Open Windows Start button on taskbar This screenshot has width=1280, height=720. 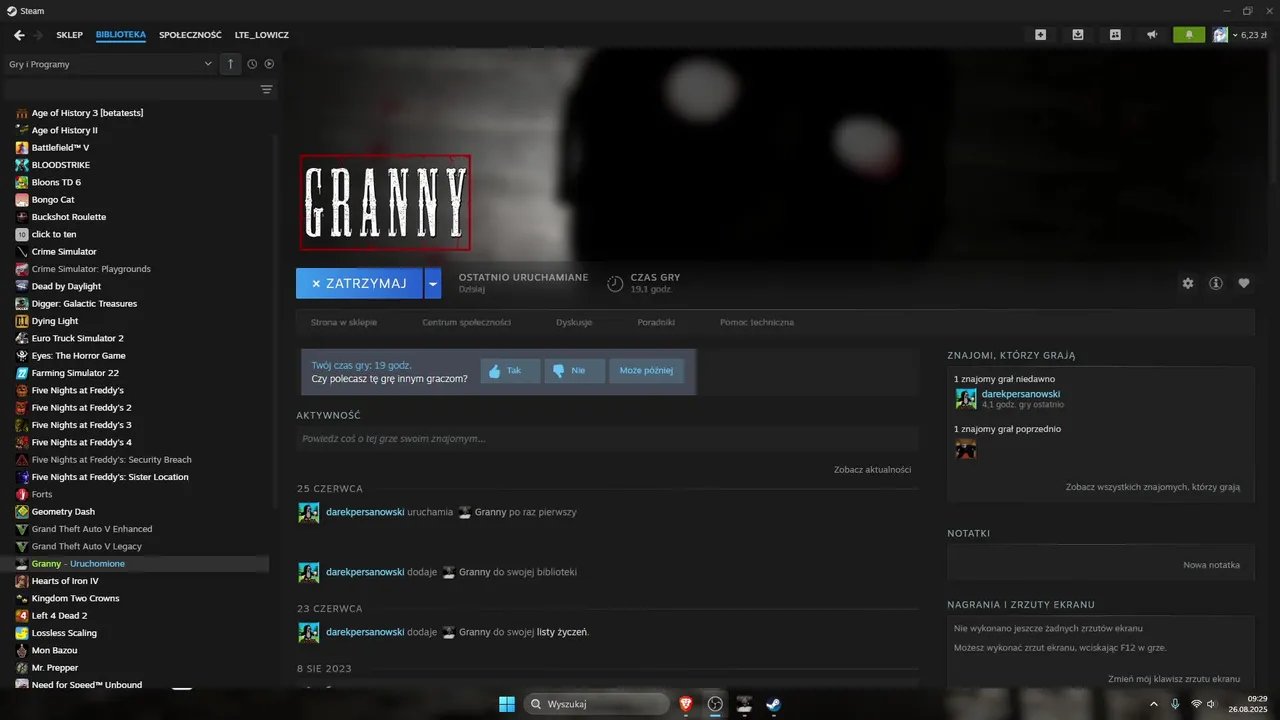coord(507,704)
